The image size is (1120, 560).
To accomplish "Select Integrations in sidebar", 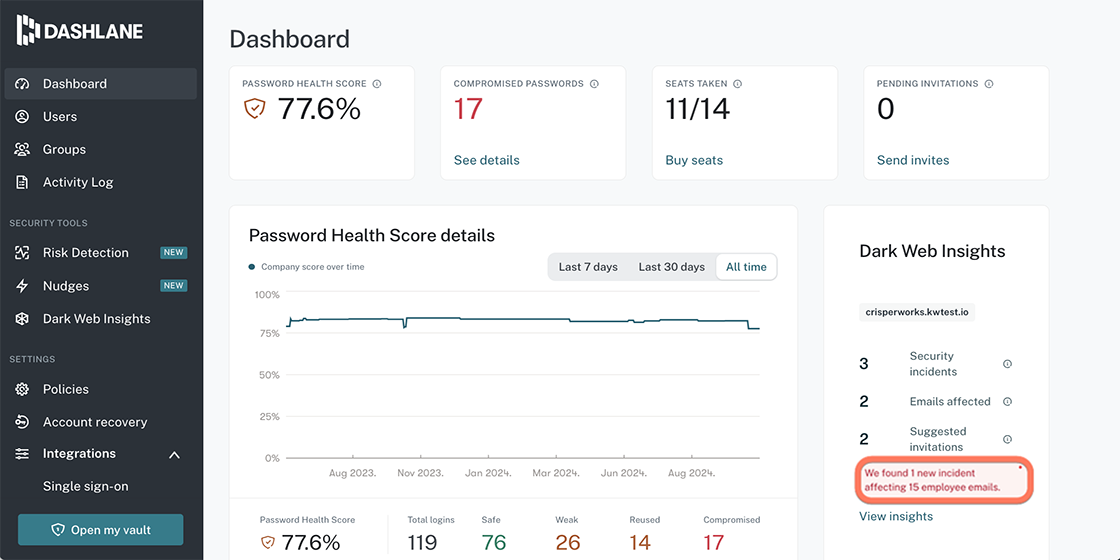I will (x=79, y=454).
